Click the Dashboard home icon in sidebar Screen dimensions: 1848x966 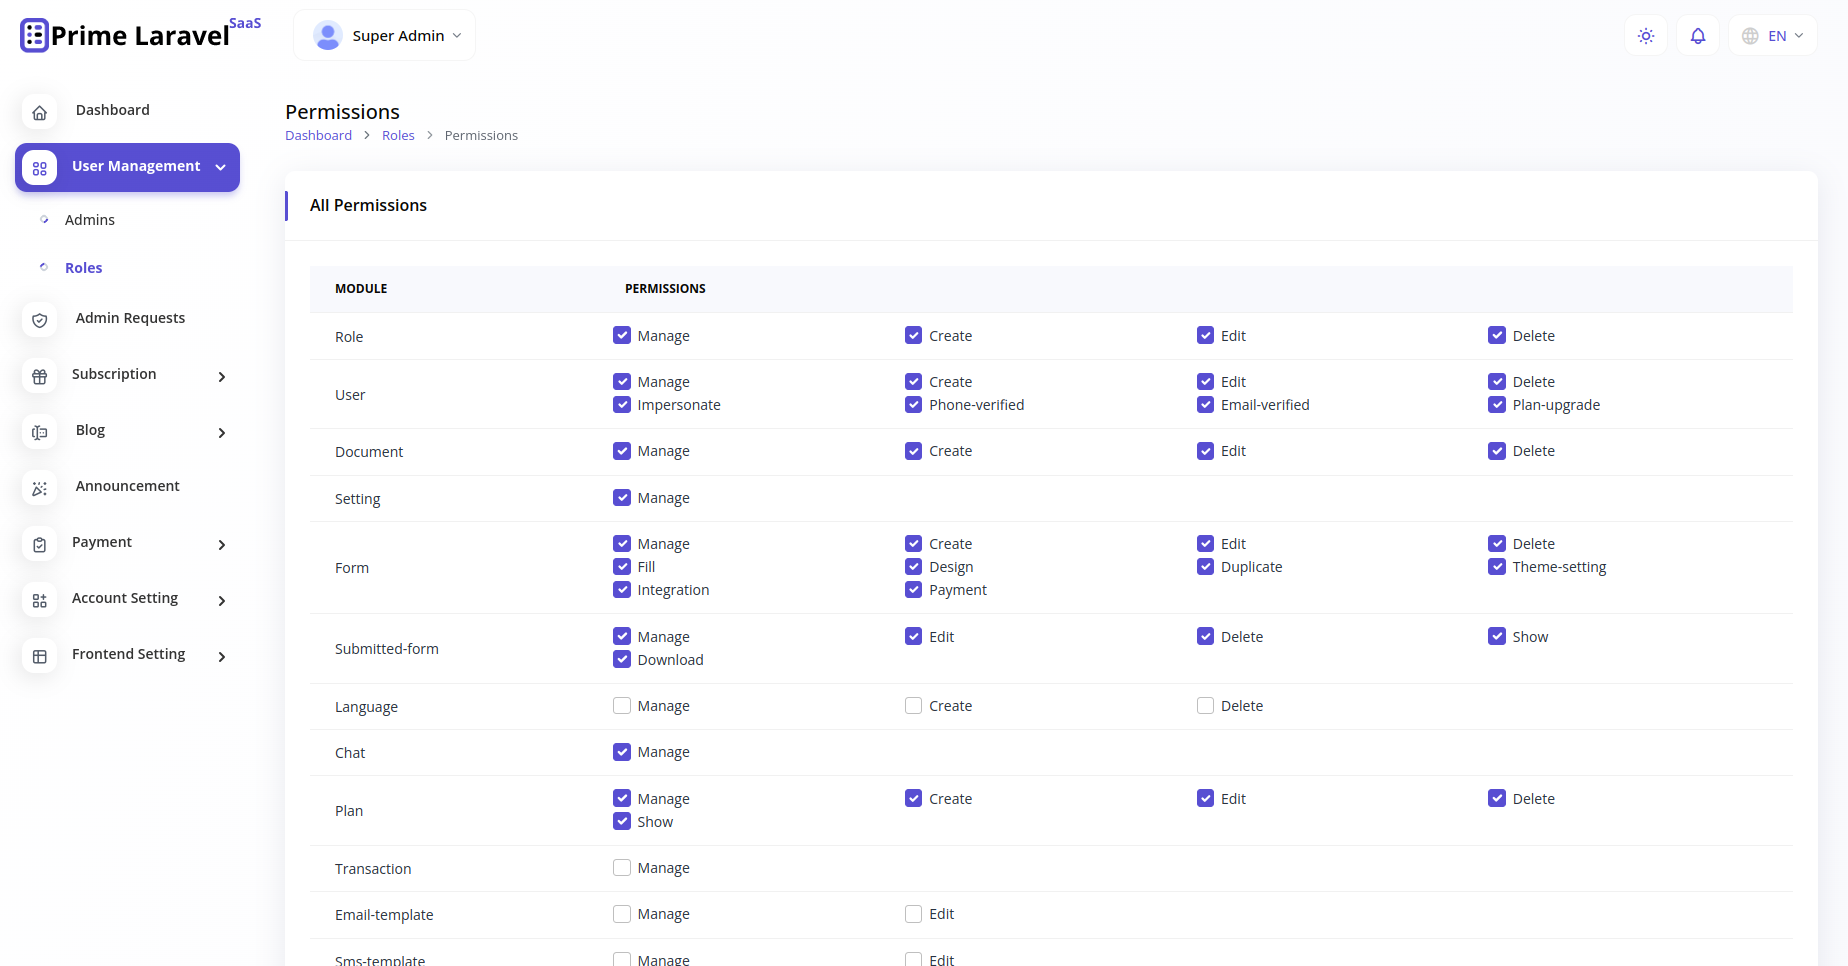[39, 112]
